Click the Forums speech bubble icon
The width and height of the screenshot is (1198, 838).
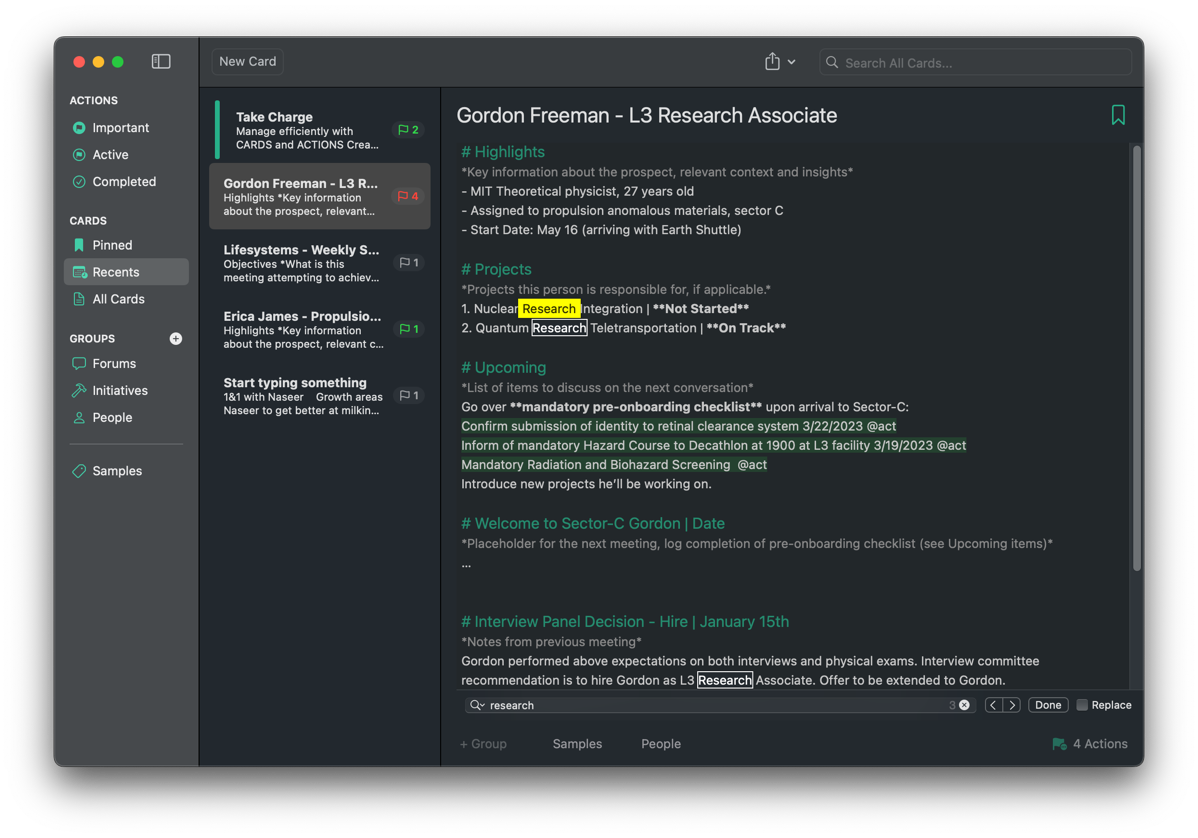click(79, 364)
